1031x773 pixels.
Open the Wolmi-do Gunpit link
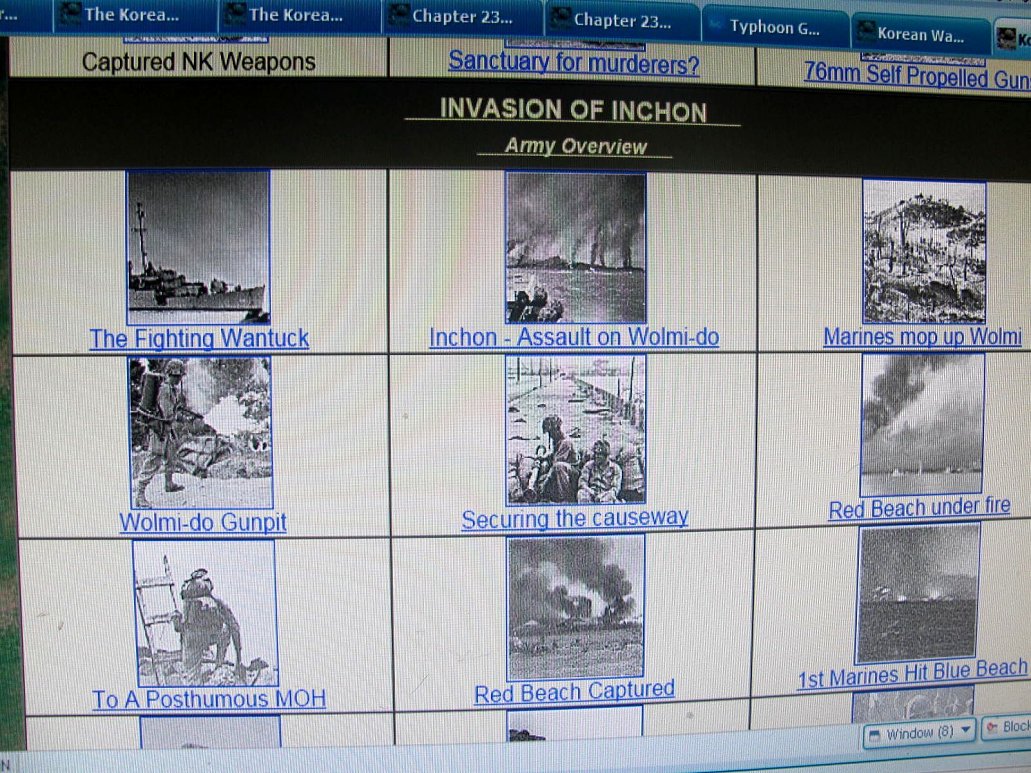coord(203,523)
